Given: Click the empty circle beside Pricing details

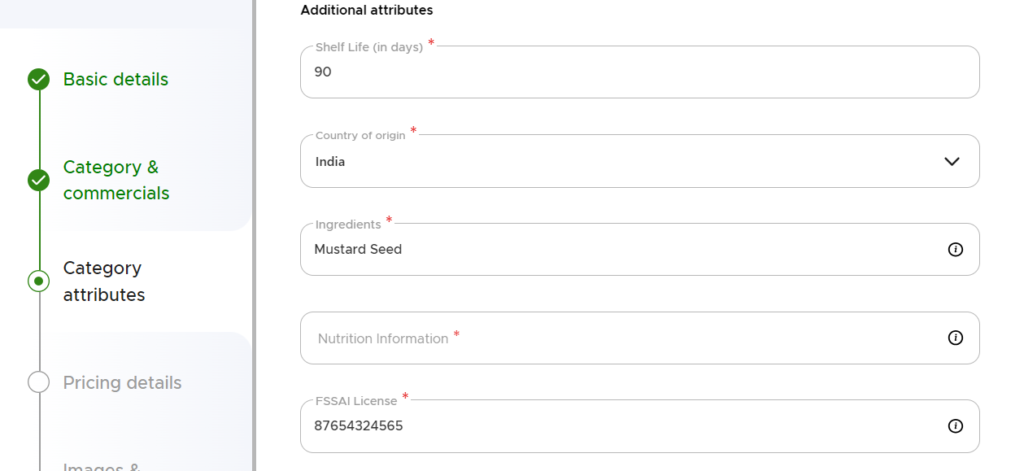Looking at the screenshot, I should 39,382.
